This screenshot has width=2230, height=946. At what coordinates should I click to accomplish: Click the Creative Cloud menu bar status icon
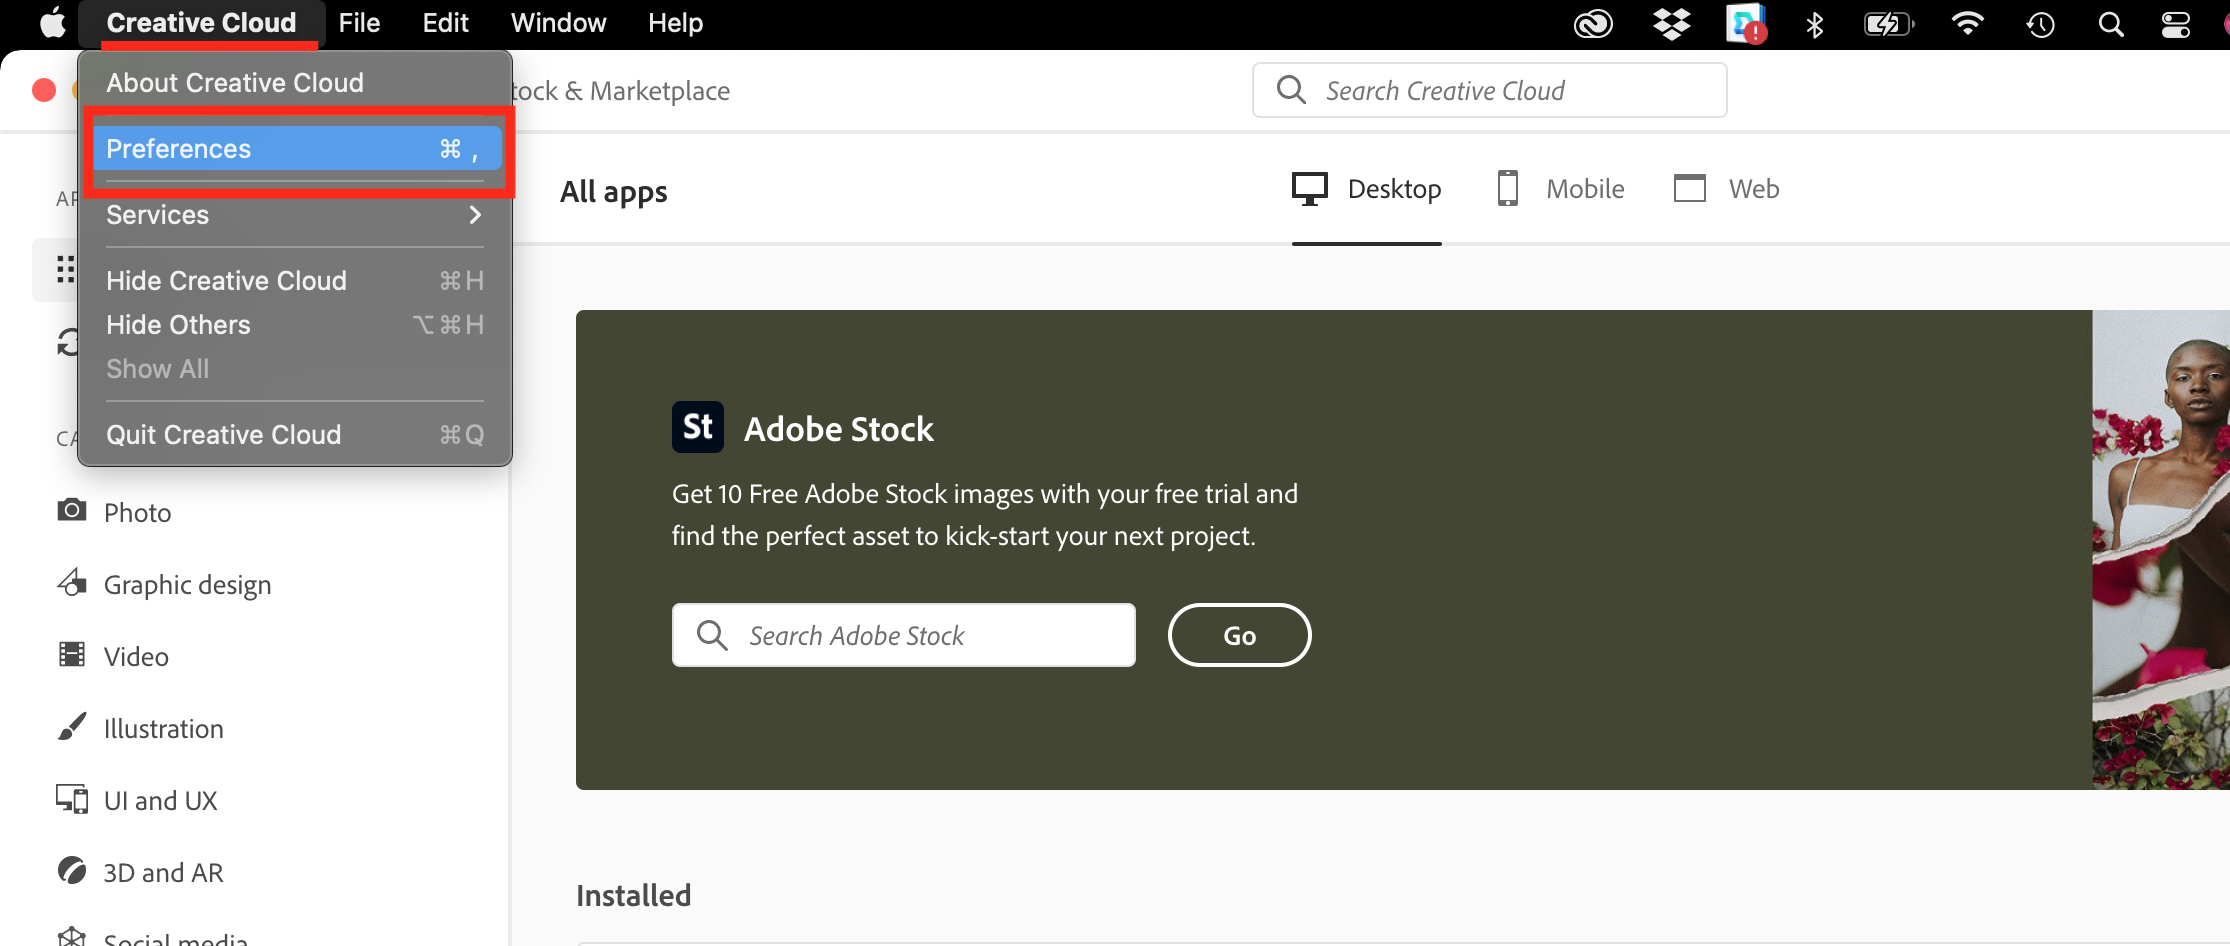tap(1593, 23)
